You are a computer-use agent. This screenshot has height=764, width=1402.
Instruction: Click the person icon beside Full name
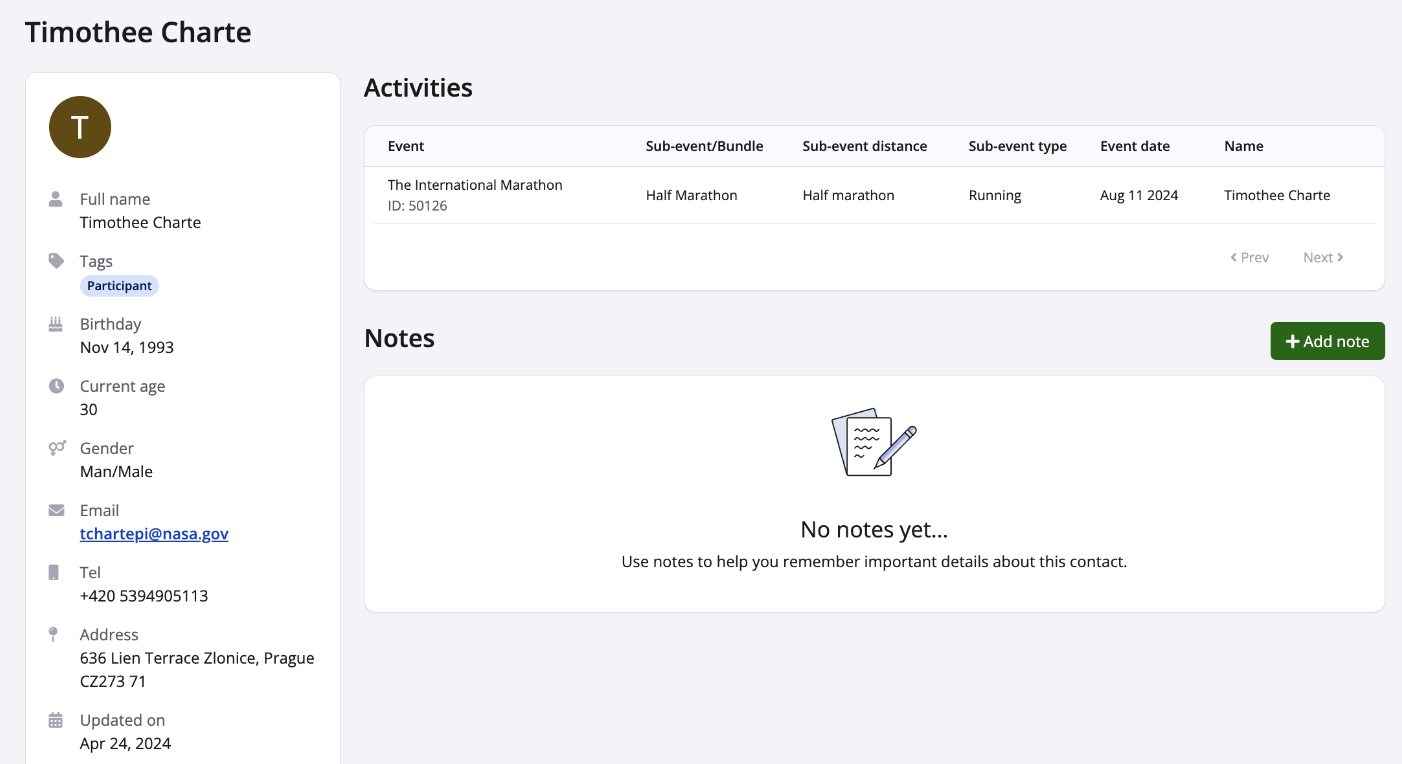(56, 199)
